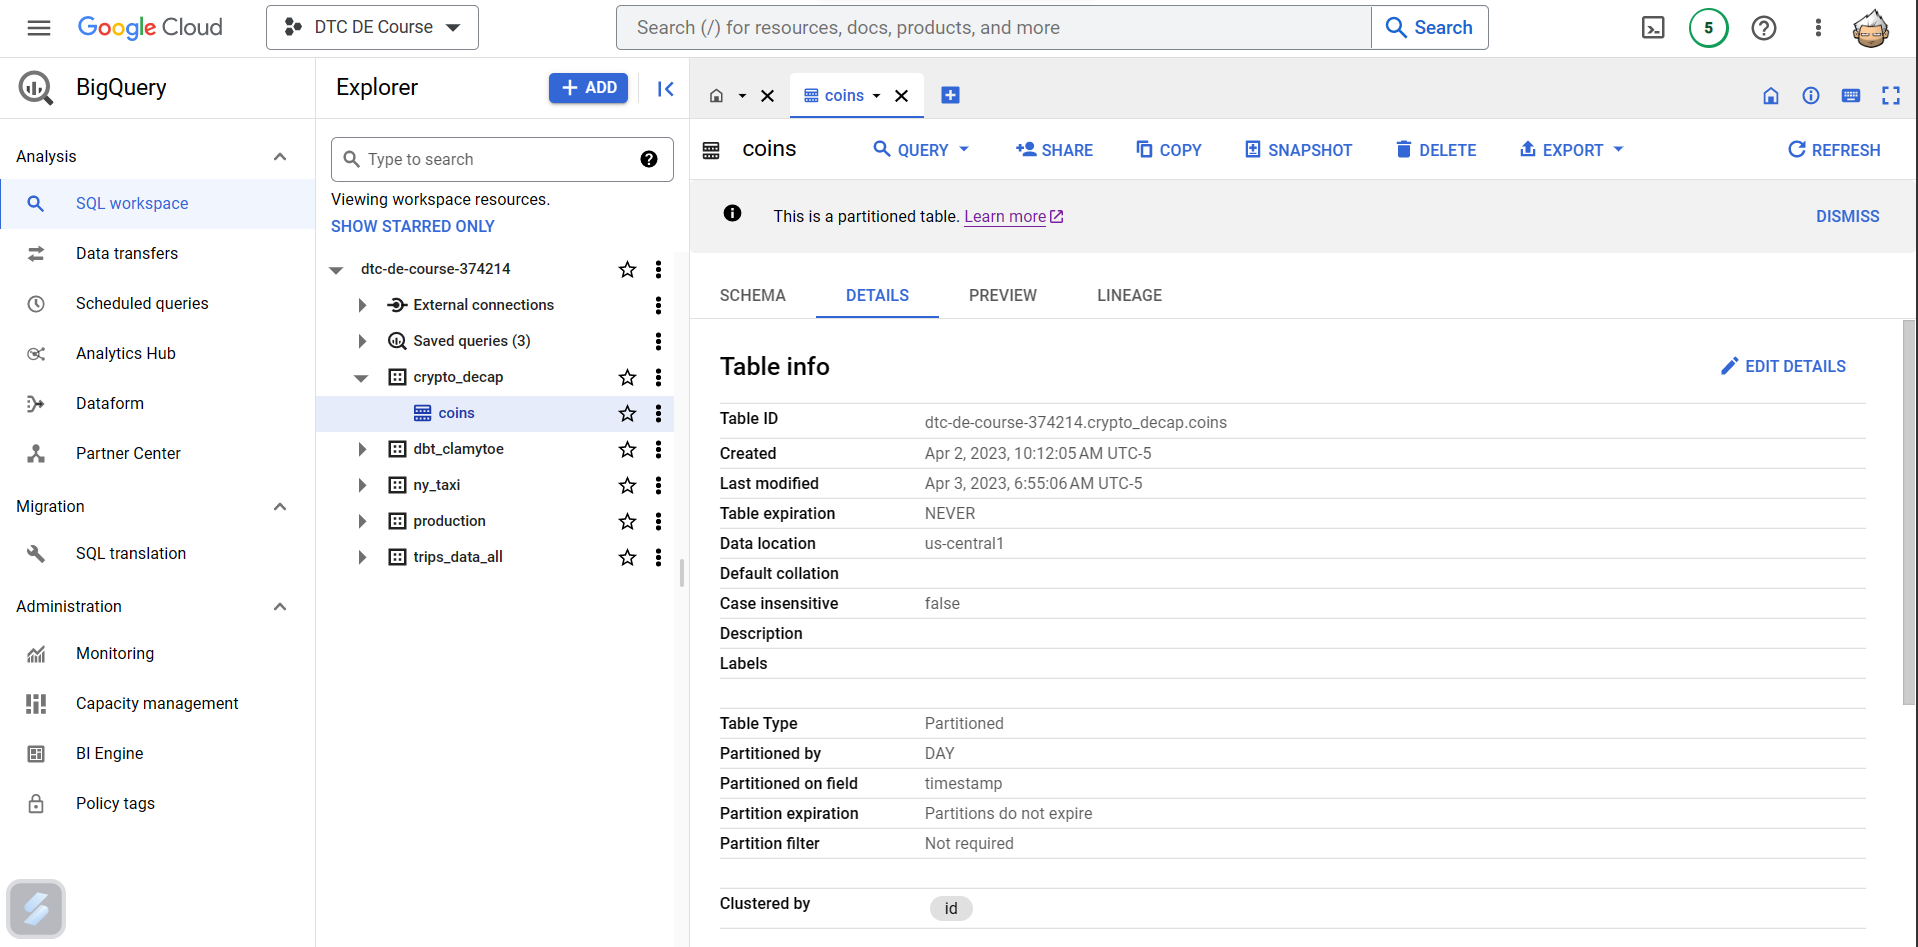Star the coins table
This screenshot has height=947, width=1918.
coord(627,413)
